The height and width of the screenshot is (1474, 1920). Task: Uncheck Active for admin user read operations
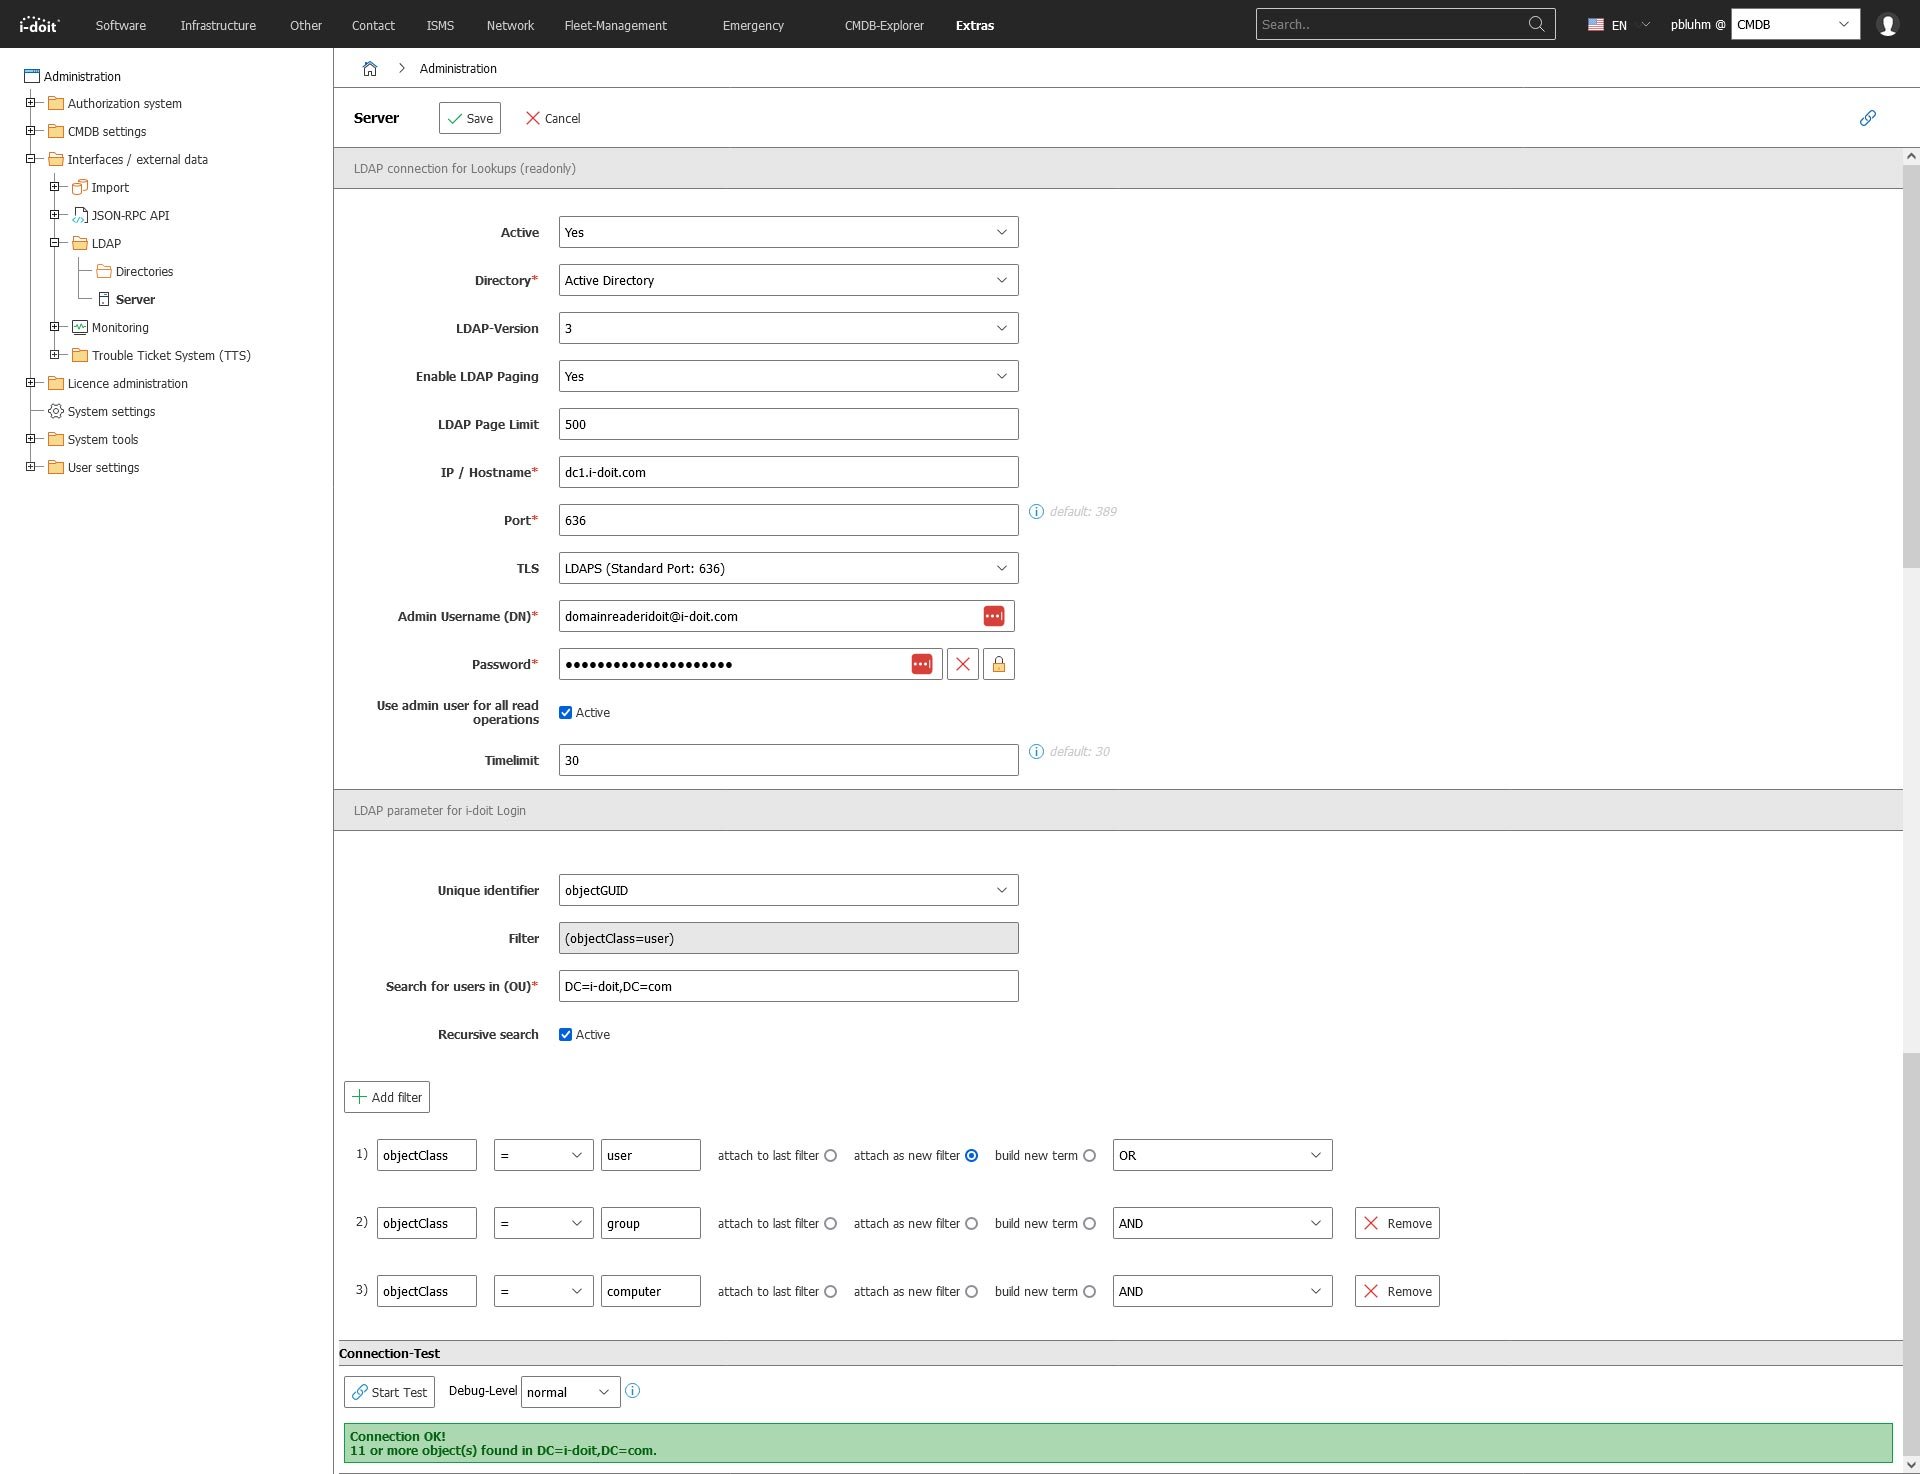566,712
